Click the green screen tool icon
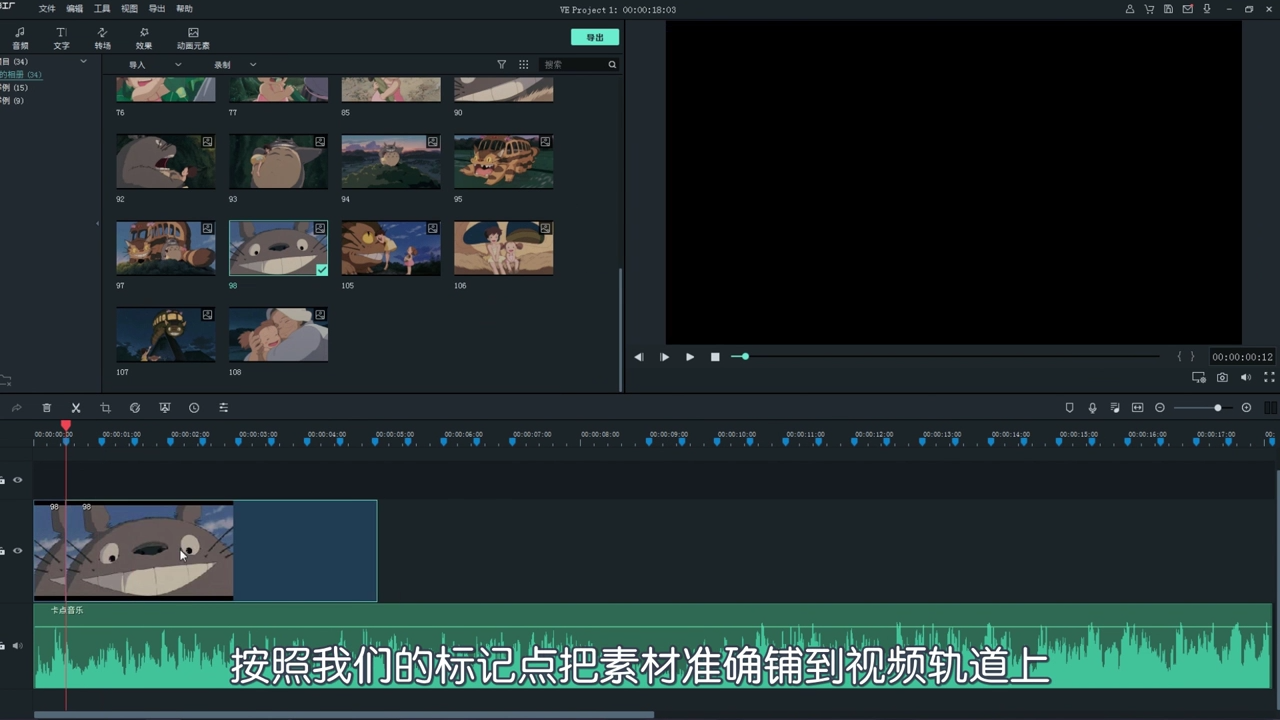Screen dimensions: 1280x720 (x=165, y=408)
